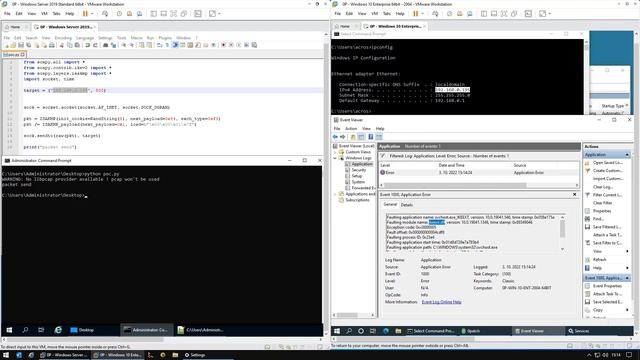Viewport: 640px width, 360px height.
Task: Click the snapshot clock icon in the left VMware toolbar
Action: tap(119, 13)
